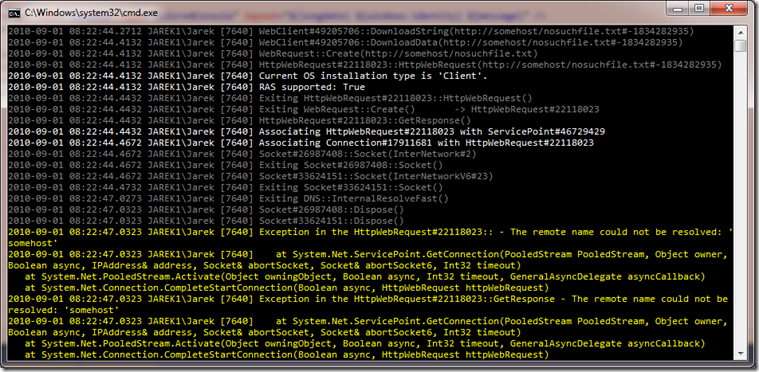
Task: Click 'Exiting HttpWebRequest#22118023::HttpWebRequest()' line
Action: point(270,98)
